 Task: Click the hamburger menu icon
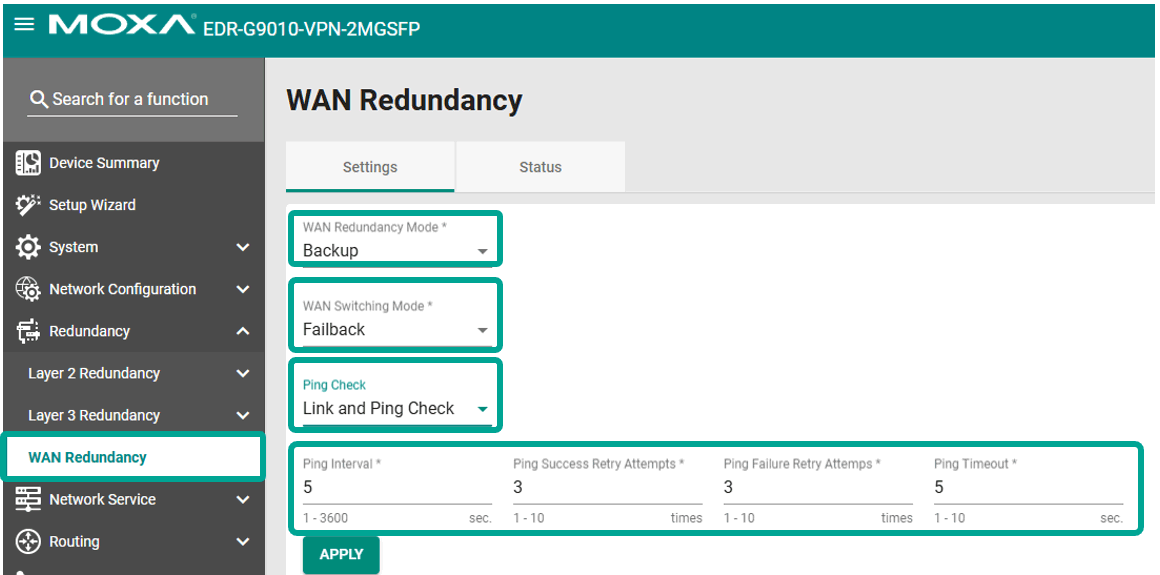[x=24, y=24]
